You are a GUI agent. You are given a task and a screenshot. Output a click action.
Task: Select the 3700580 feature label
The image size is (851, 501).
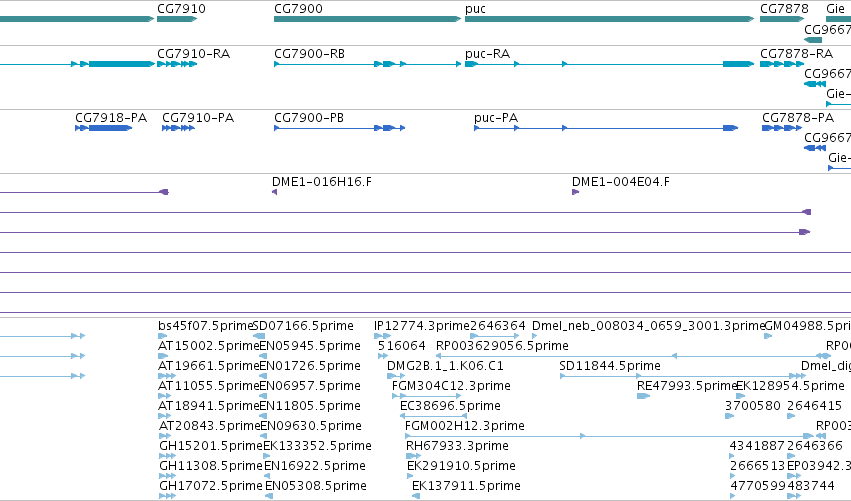pos(753,406)
